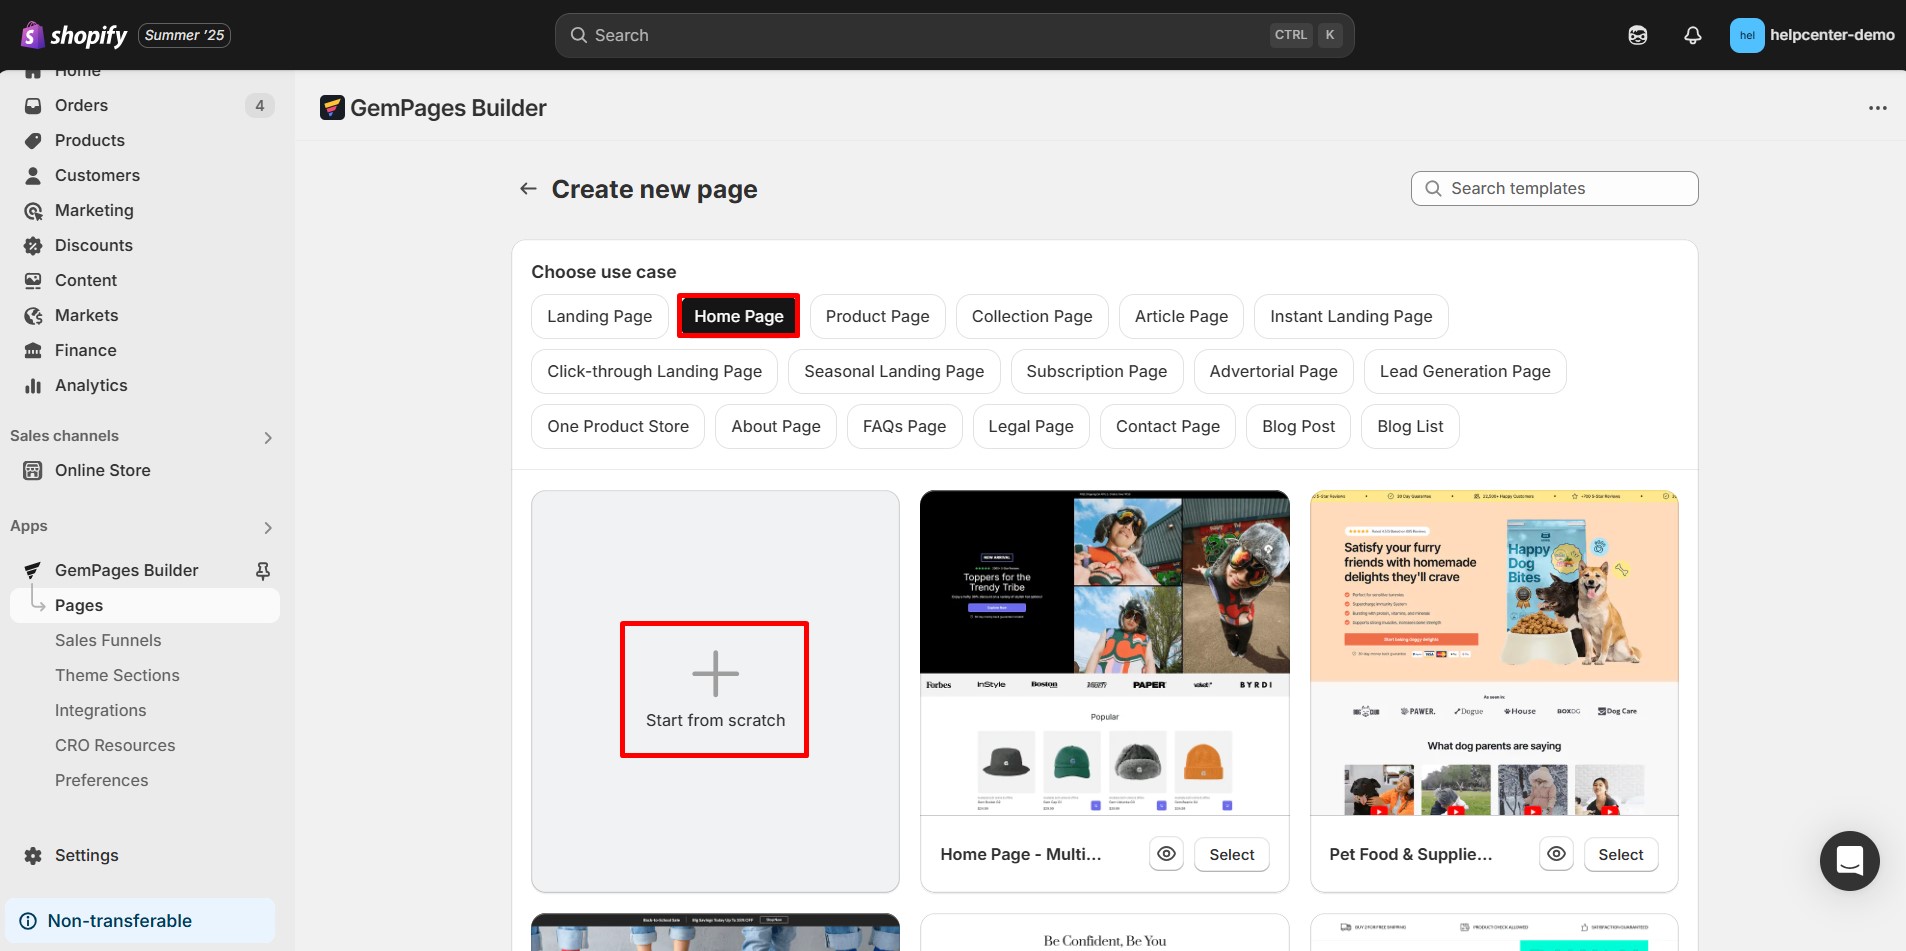Open Shopify notifications bell
Image resolution: width=1906 pixels, height=951 pixels.
click(x=1692, y=35)
